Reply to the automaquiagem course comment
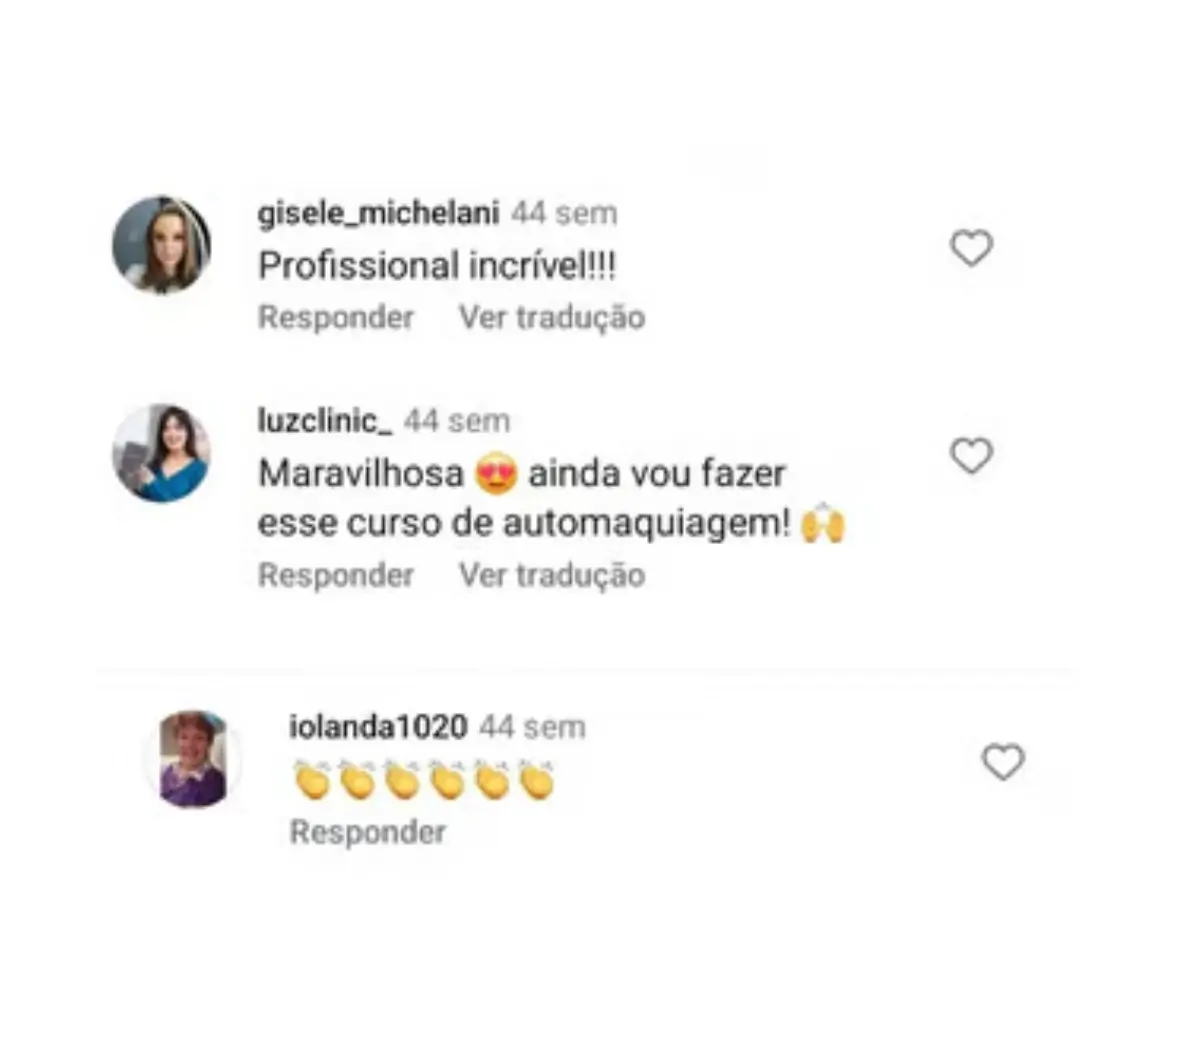This screenshot has width=1179, height=1045. [336, 575]
